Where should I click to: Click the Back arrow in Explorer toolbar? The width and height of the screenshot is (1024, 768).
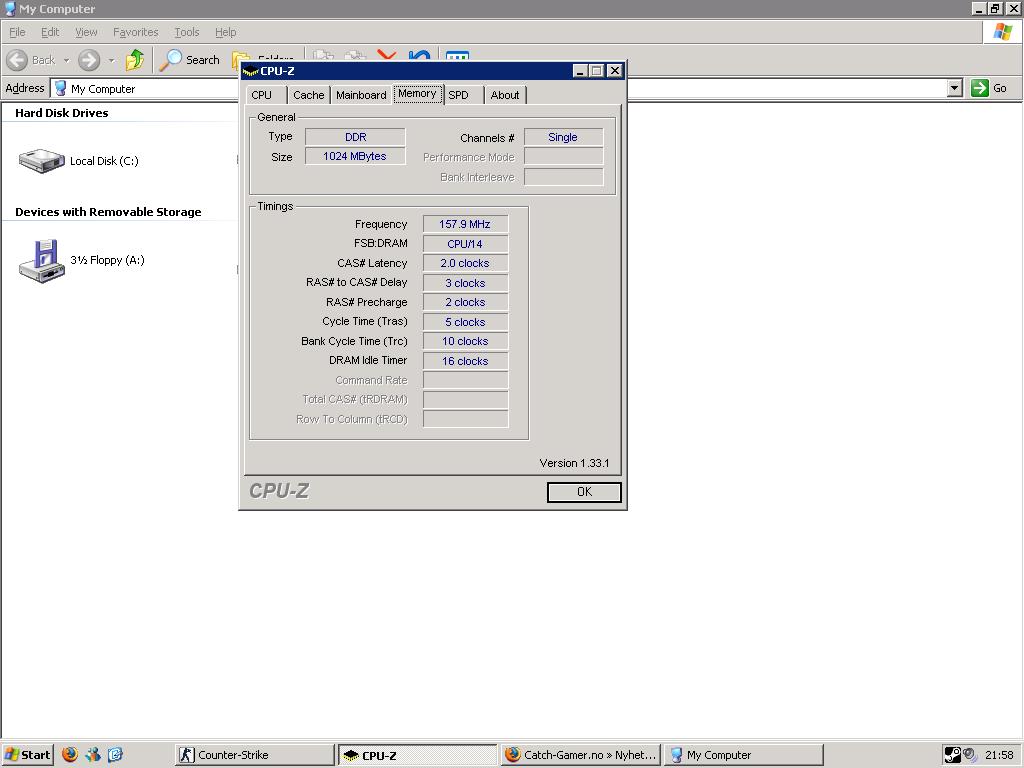point(18,60)
